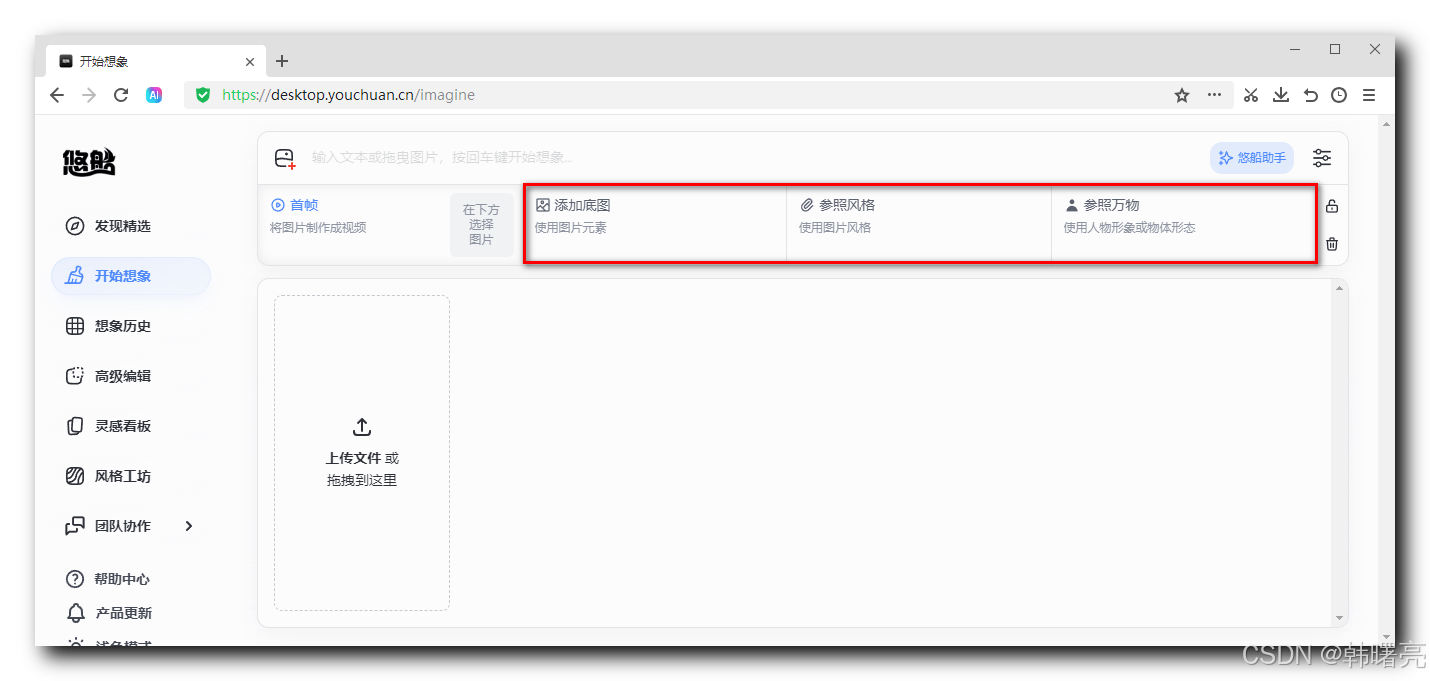This screenshot has width=1430, height=681.
Task: Open the settings sliders icon
Action: point(1322,158)
